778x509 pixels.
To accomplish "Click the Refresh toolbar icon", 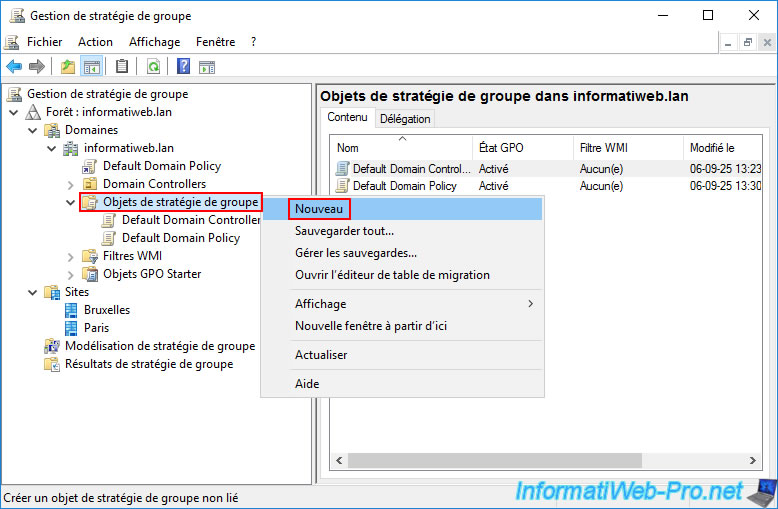I will pyautogui.click(x=153, y=67).
